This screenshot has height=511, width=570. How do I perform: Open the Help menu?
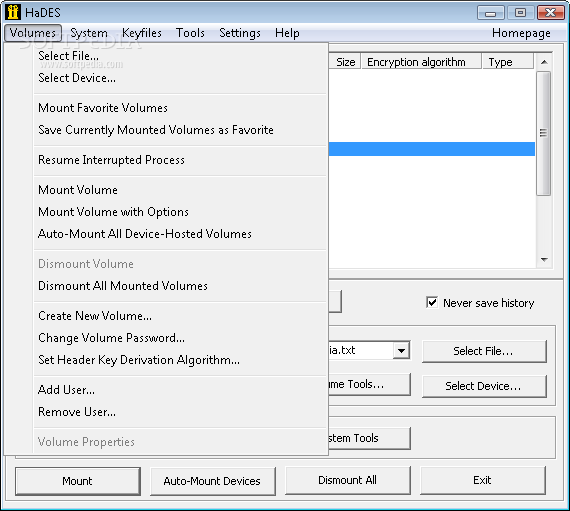(x=287, y=33)
